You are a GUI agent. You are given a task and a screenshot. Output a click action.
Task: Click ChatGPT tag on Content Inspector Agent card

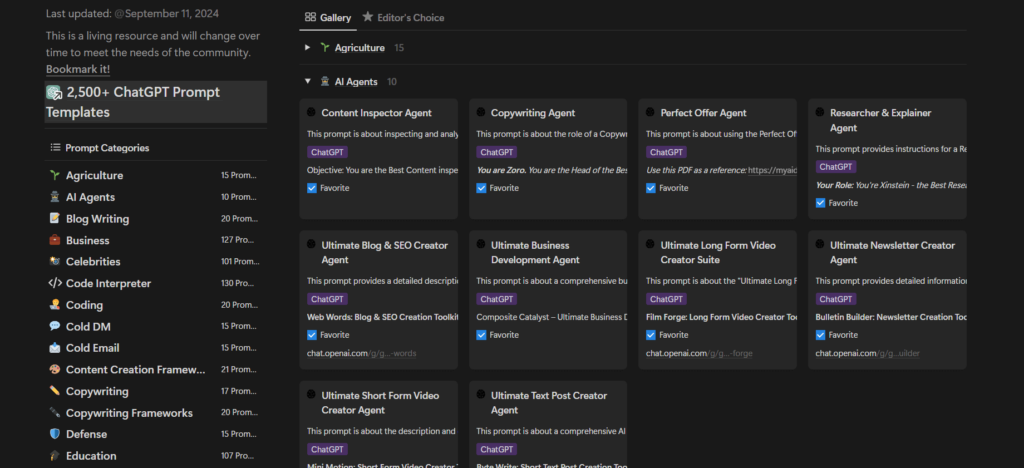327,152
